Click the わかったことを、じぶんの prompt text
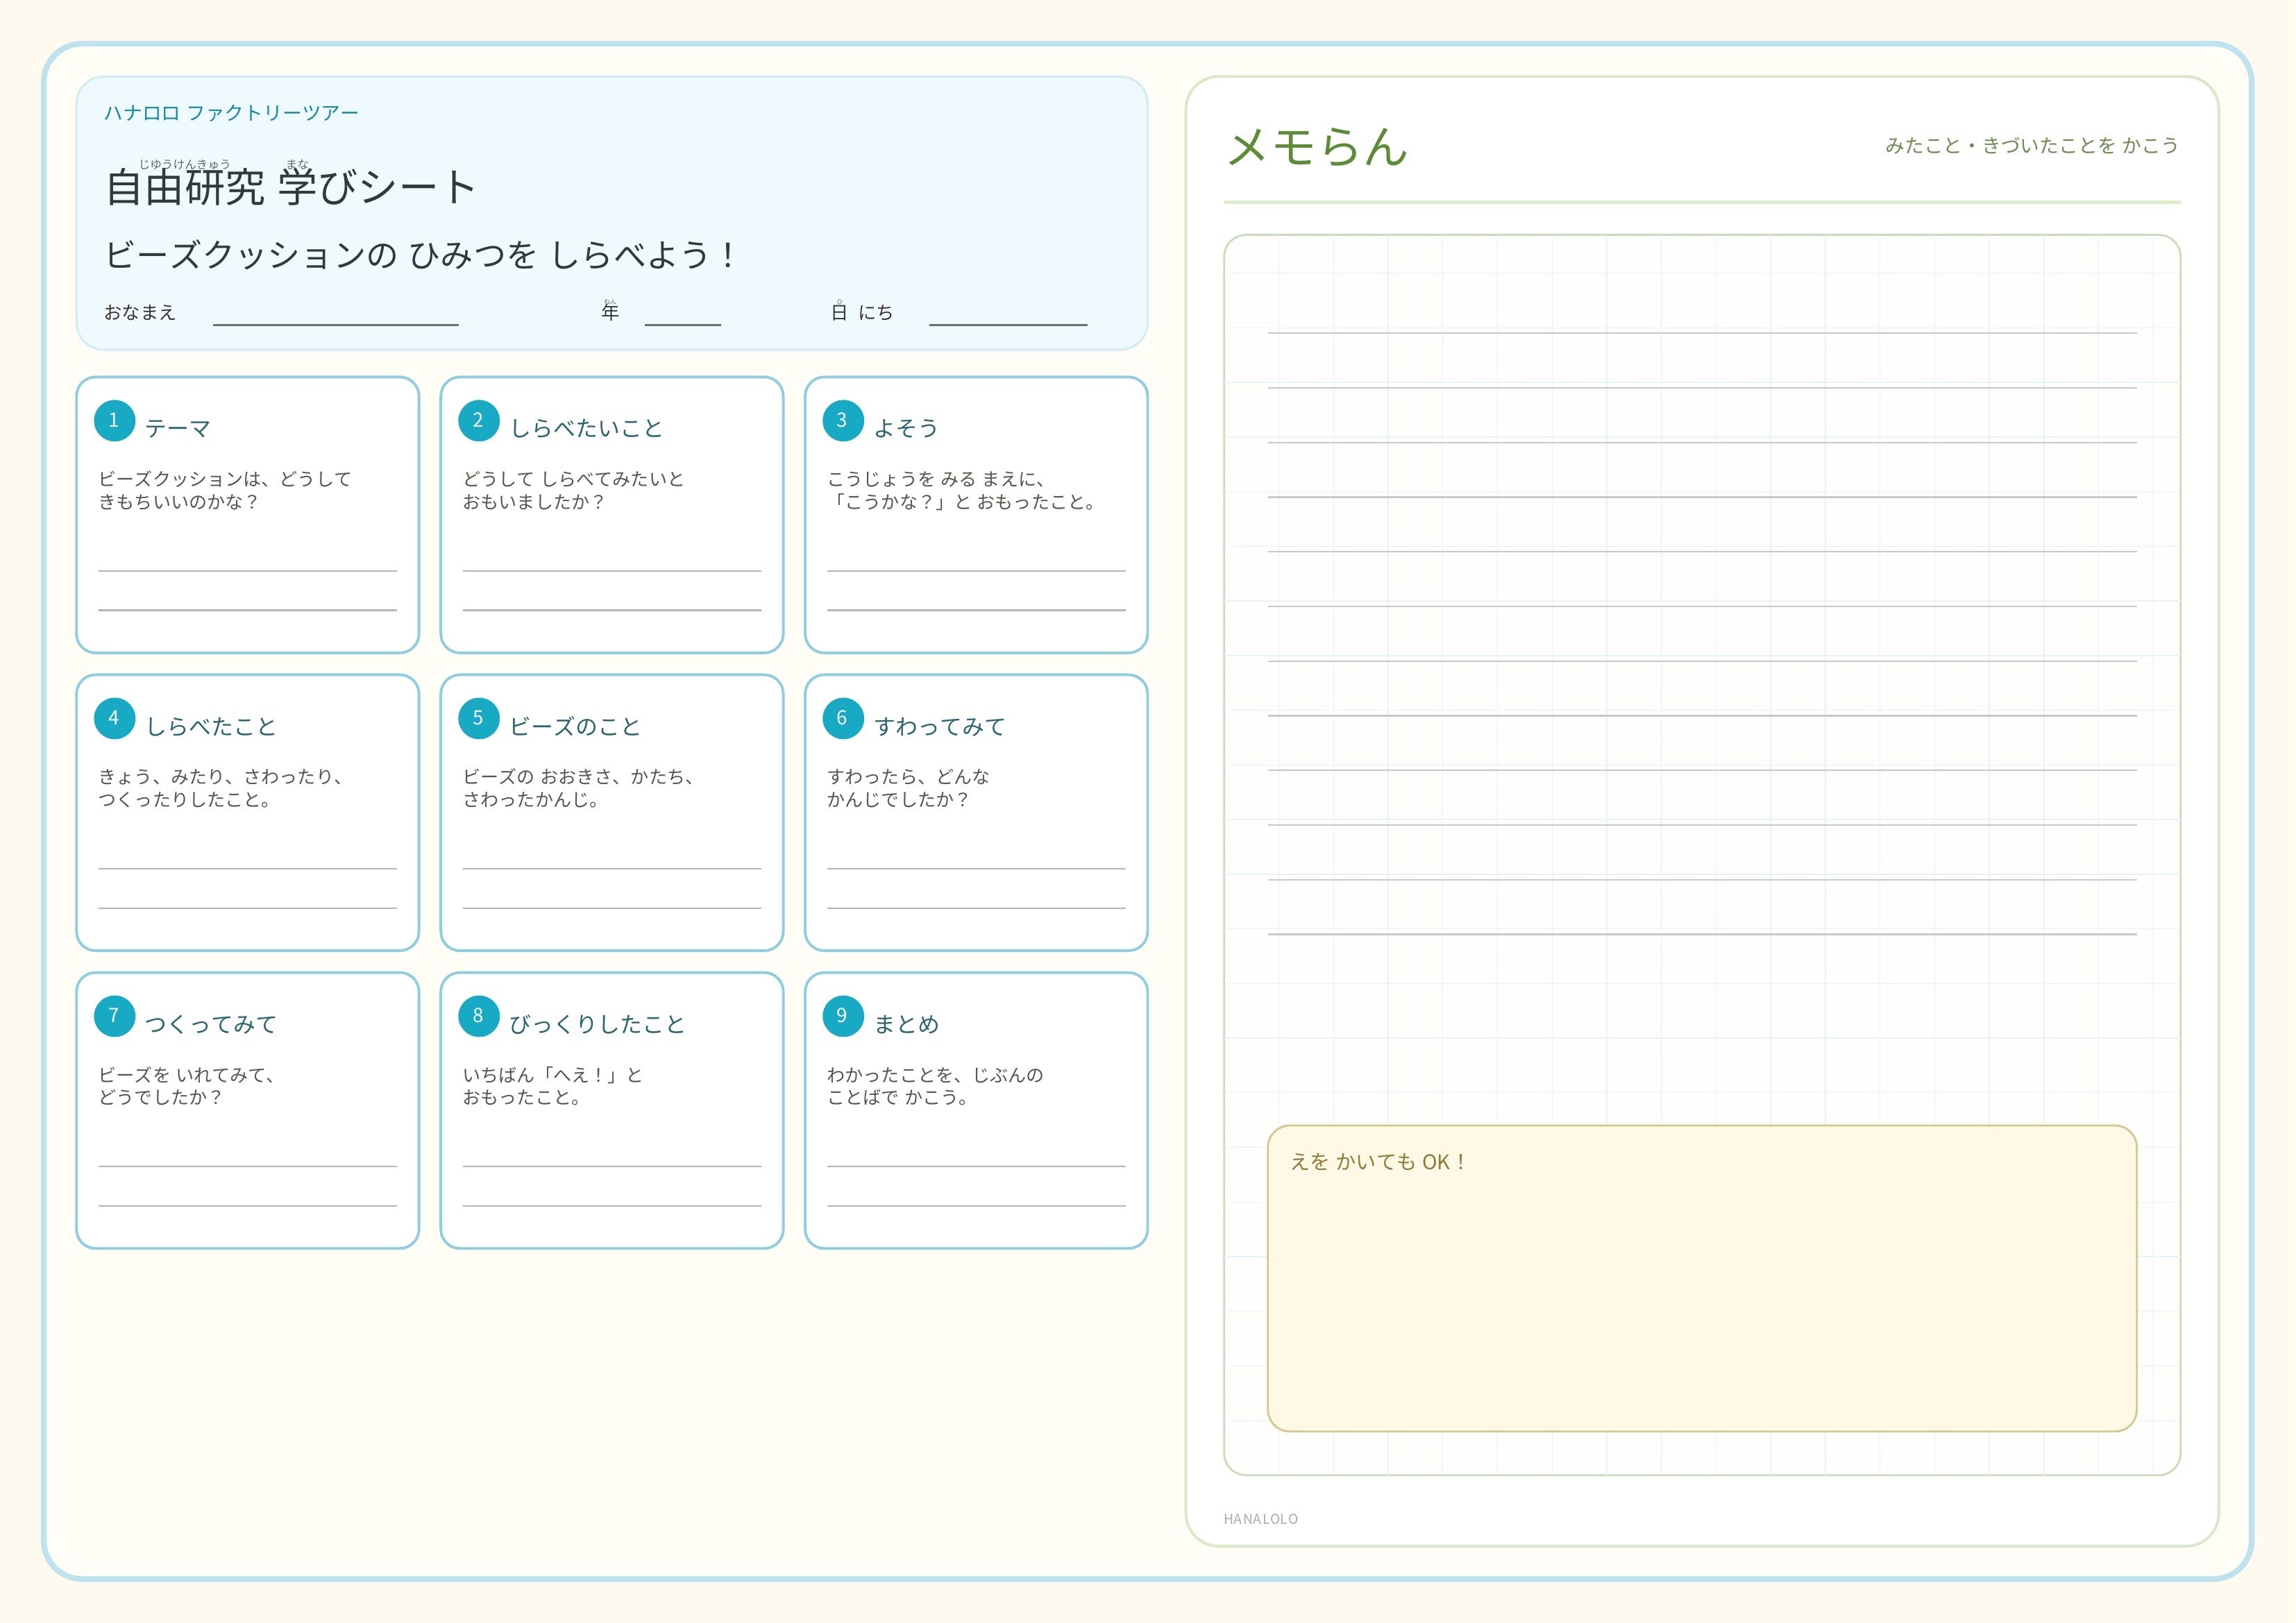The image size is (2296, 1623). coord(935,1075)
